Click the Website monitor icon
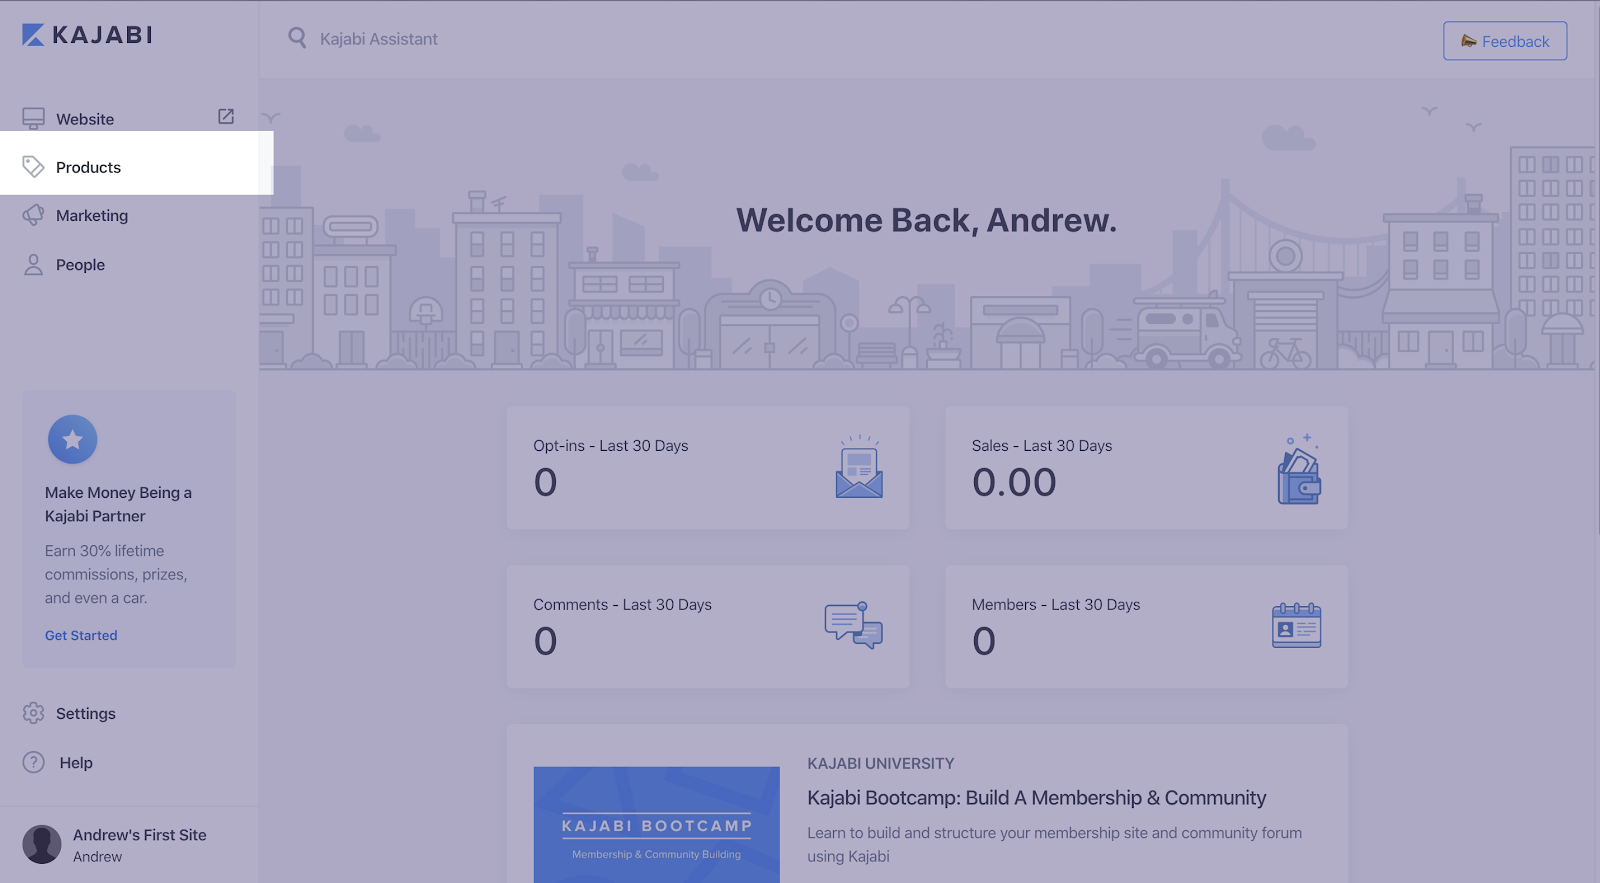This screenshot has height=883, width=1600. (x=33, y=119)
